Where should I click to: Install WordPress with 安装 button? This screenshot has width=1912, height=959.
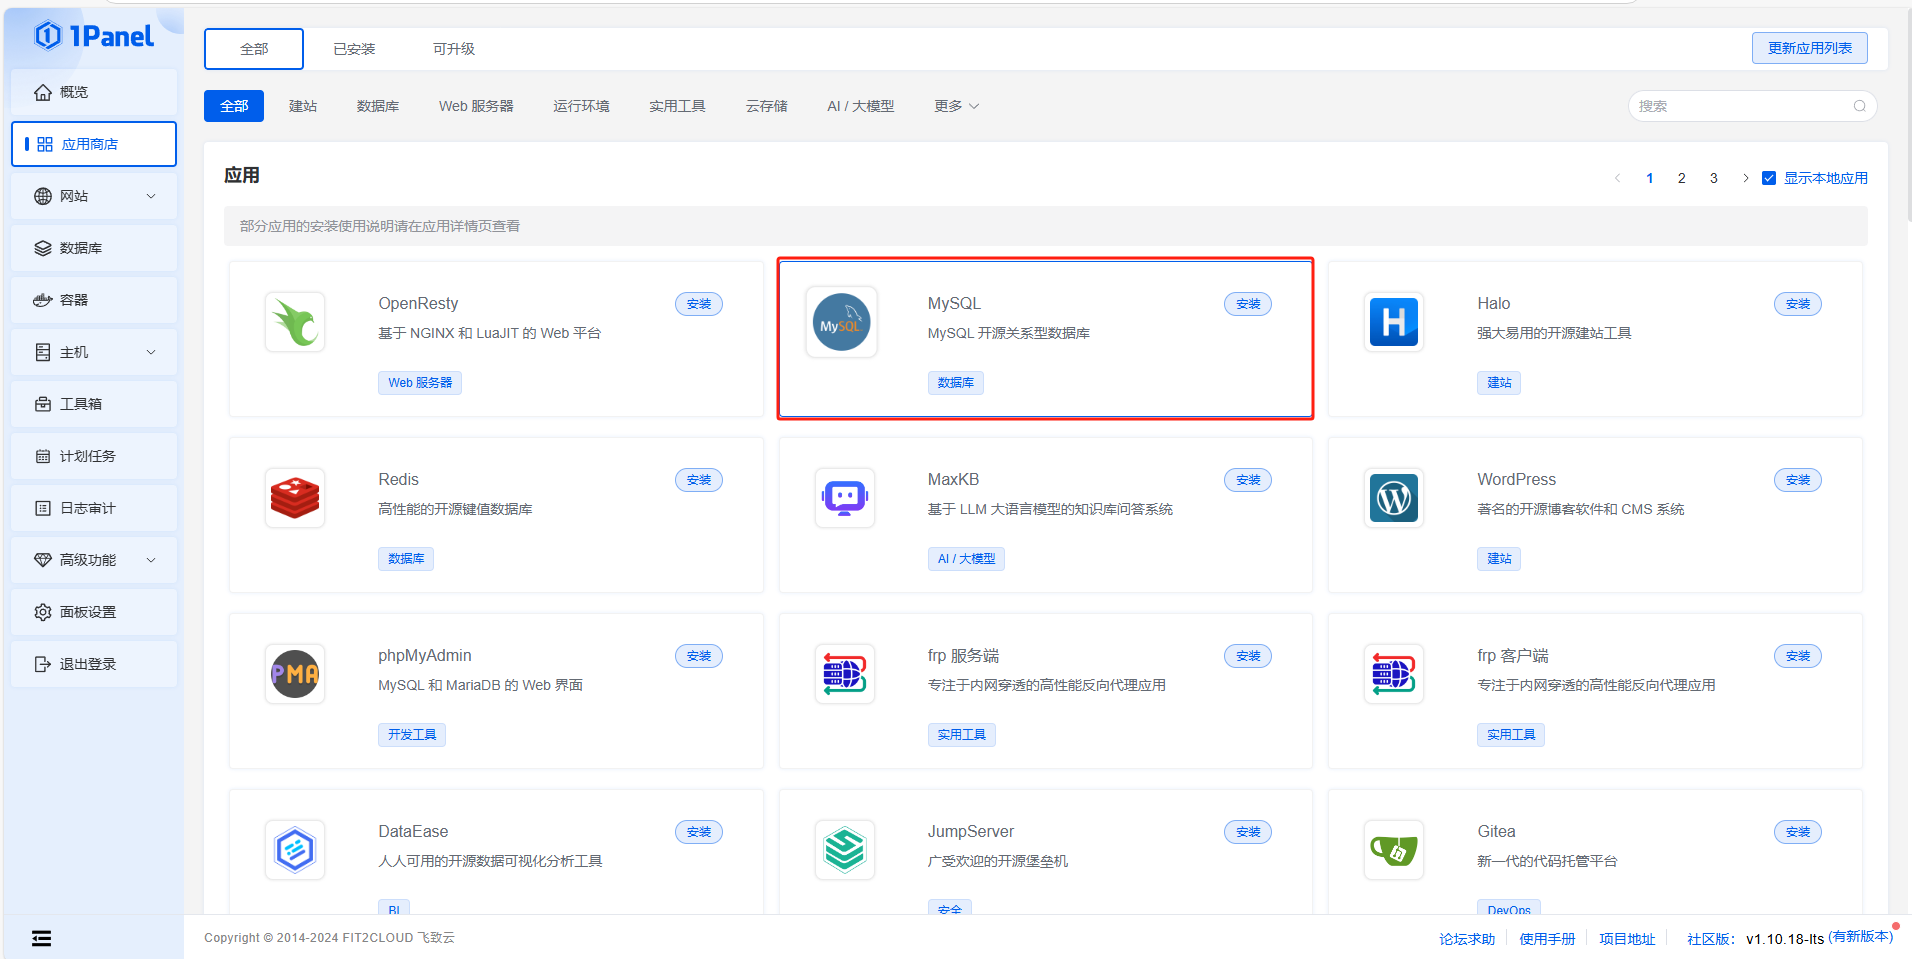pos(1798,480)
